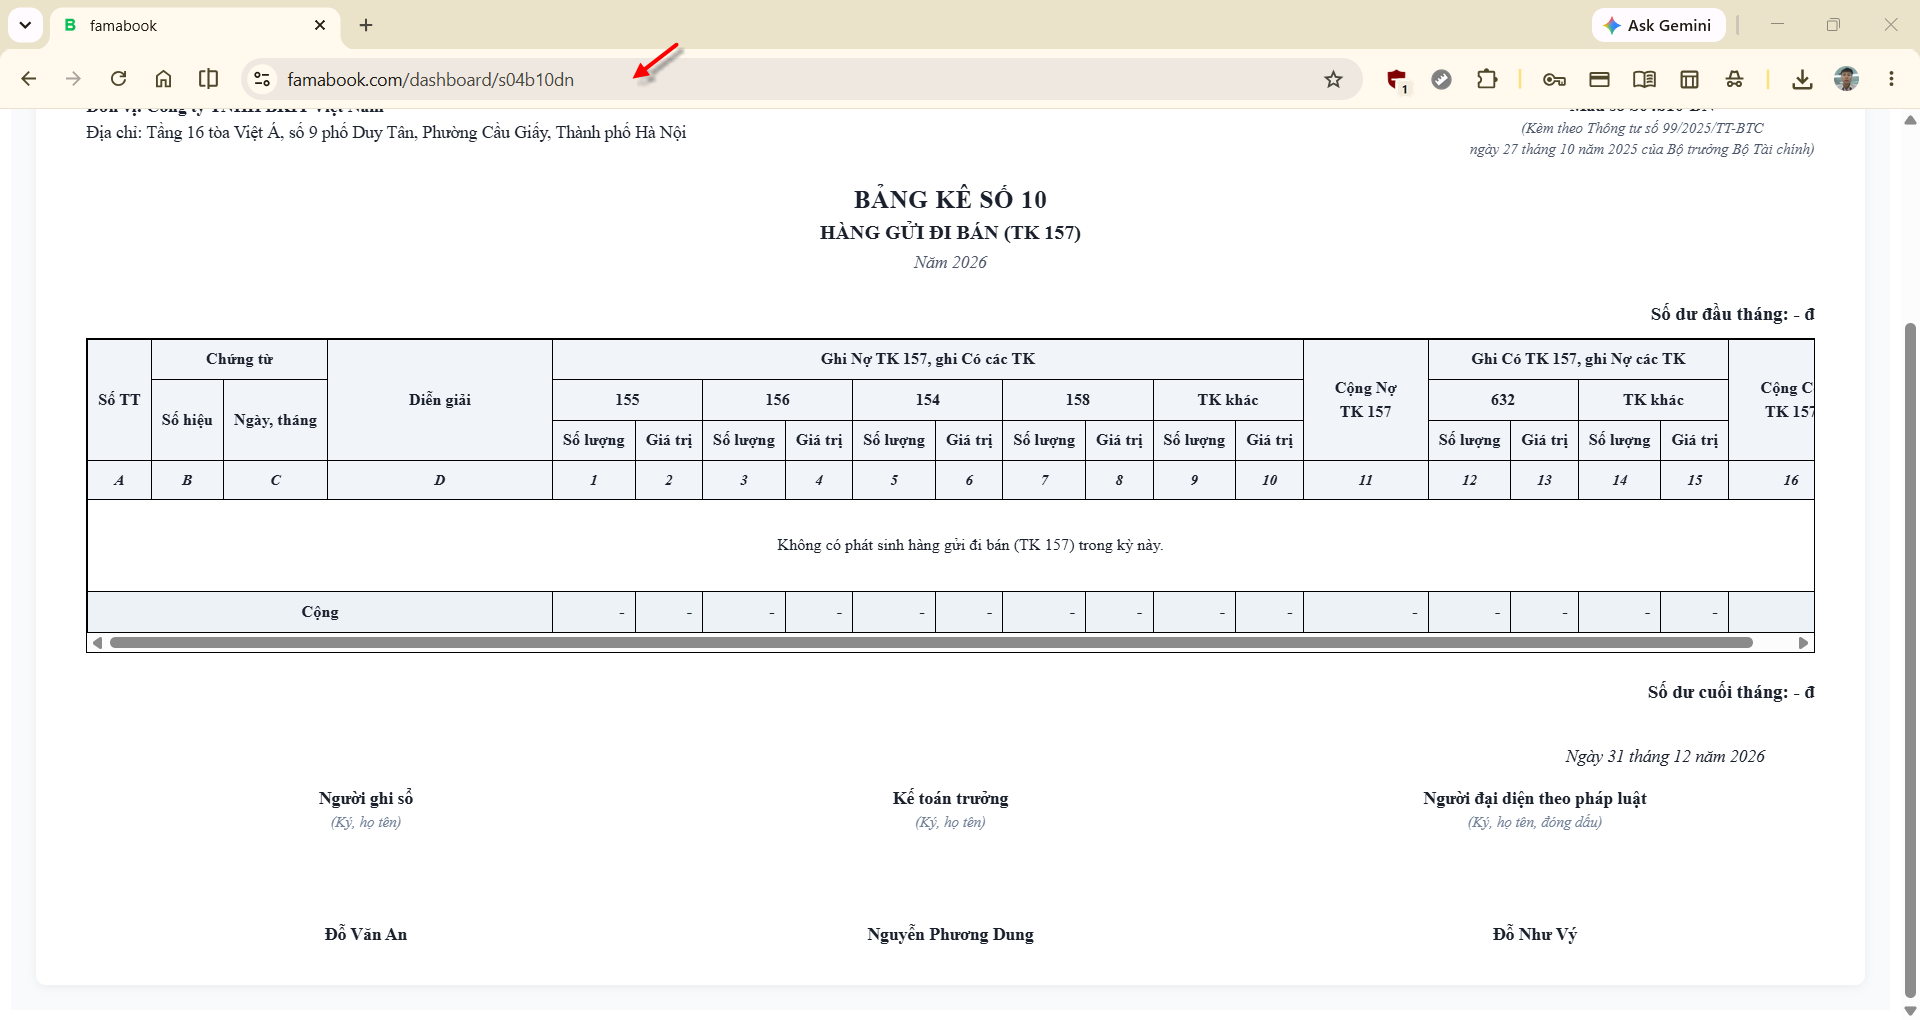Click the "Người ghi sổ" signature heading
This screenshot has height=1020, width=1920.
click(366, 798)
